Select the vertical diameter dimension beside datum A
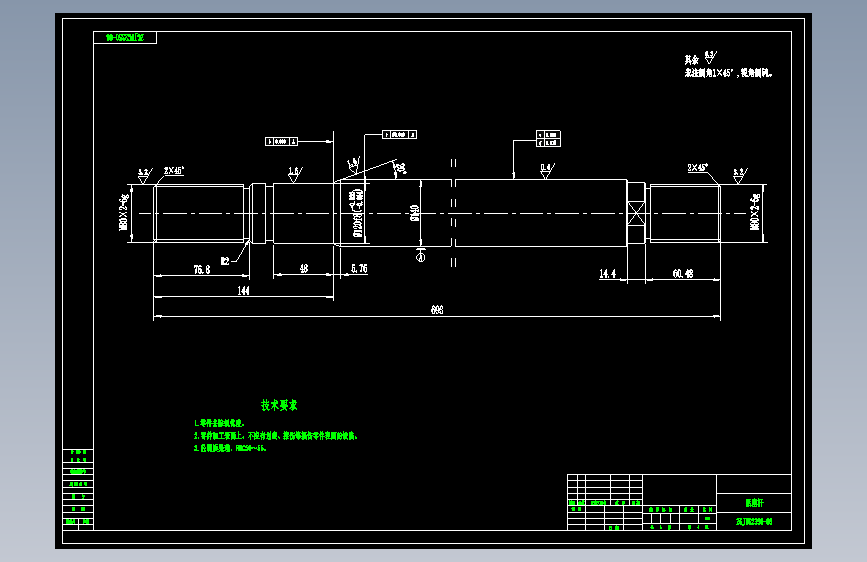This screenshot has height=562, width=867. click(x=414, y=213)
